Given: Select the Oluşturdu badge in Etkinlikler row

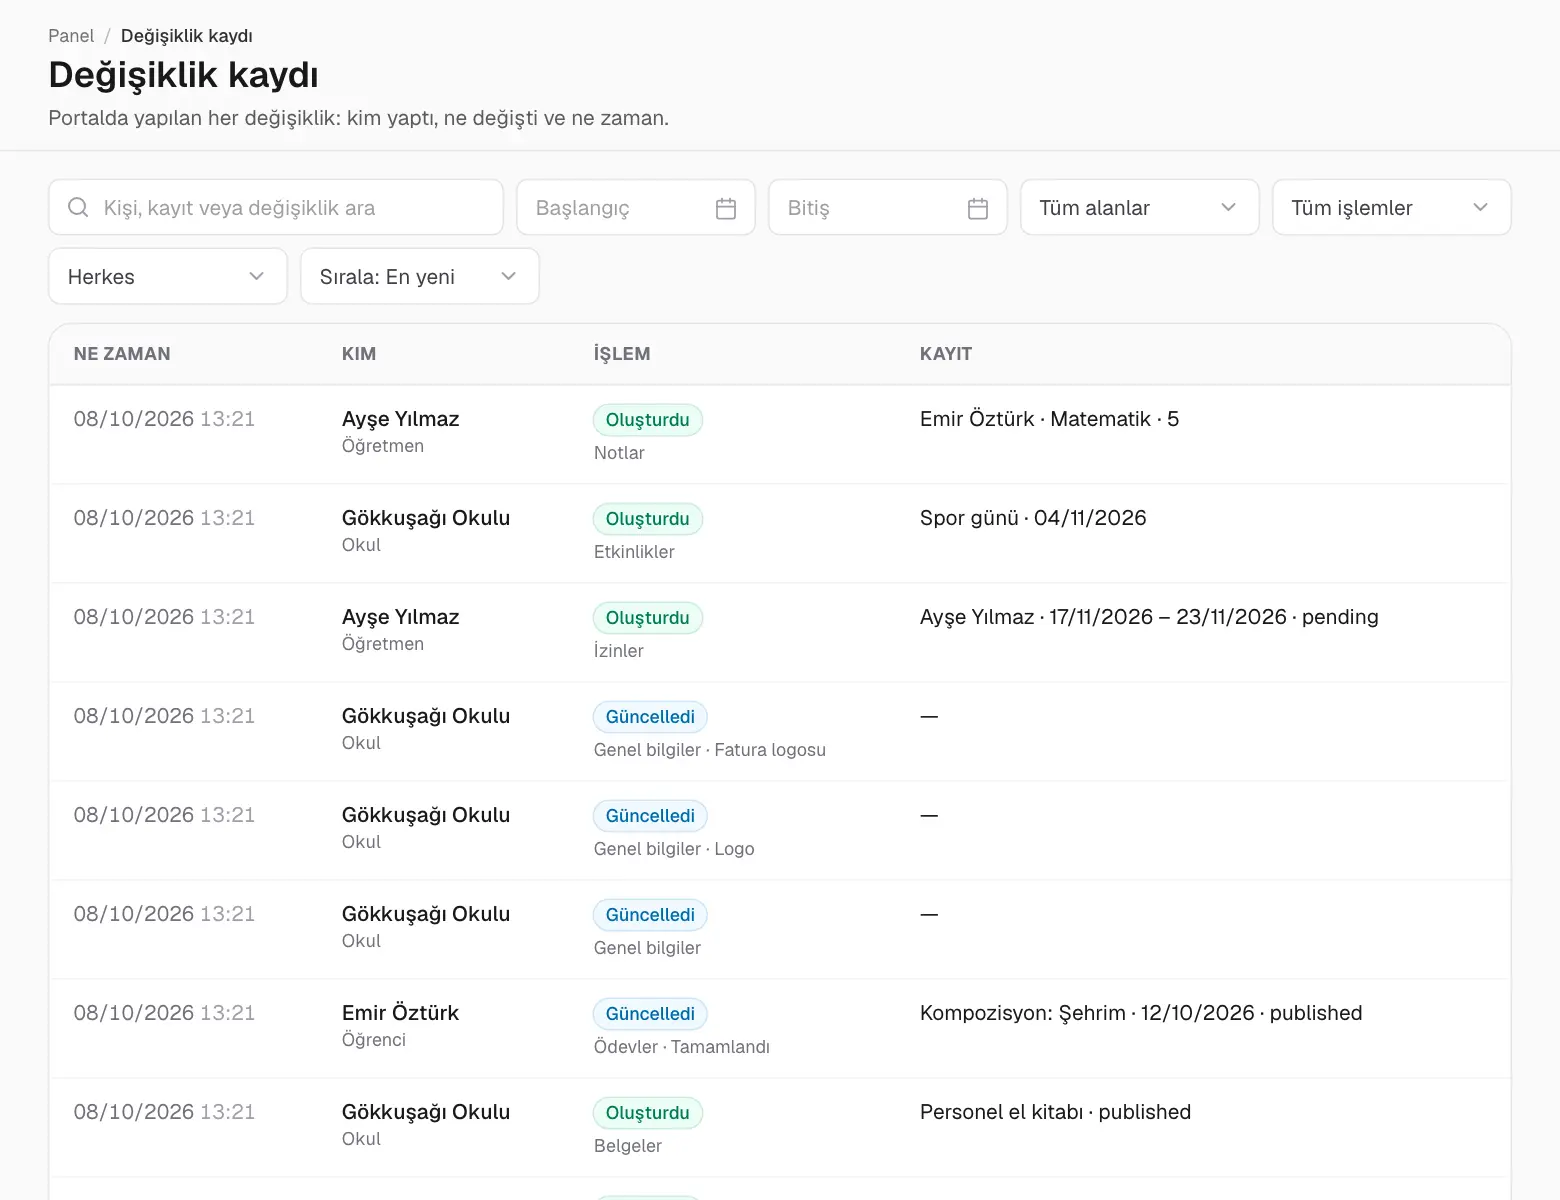Looking at the screenshot, I should (648, 519).
